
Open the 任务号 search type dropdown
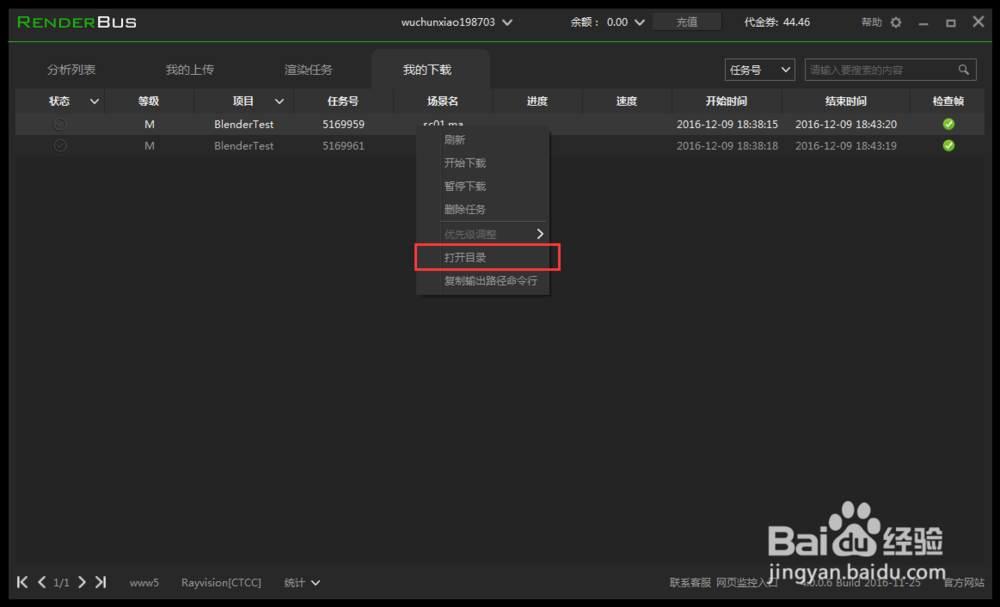[x=760, y=69]
